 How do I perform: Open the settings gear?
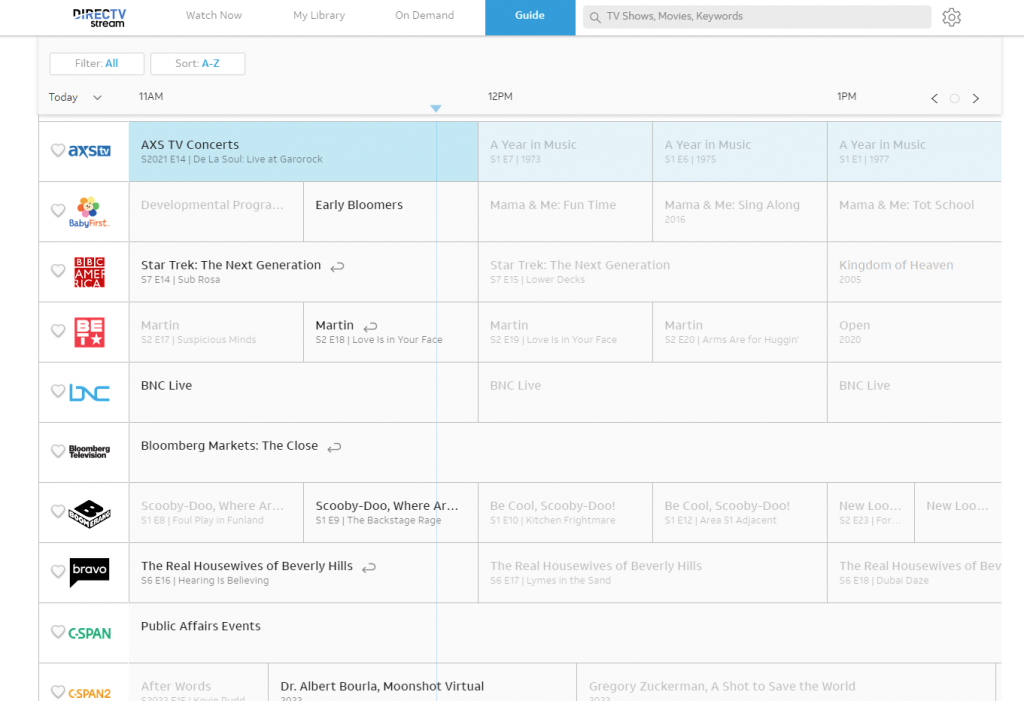951,17
